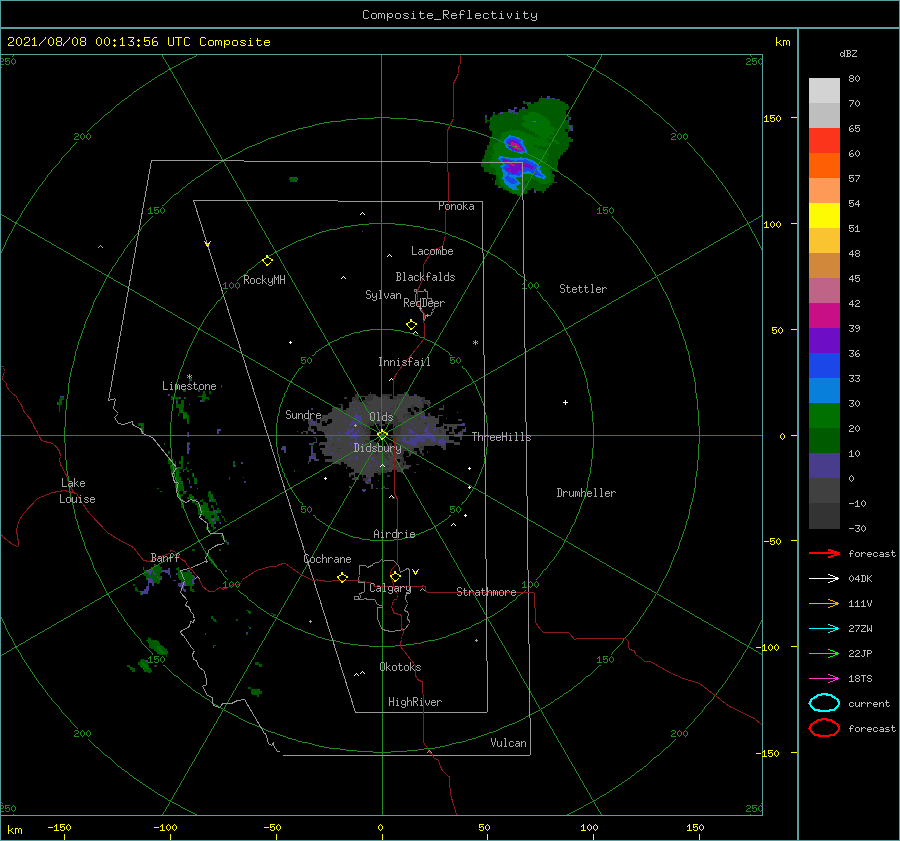This screenshot has width=900, height=841.
Task: Click the cyan current ellipse icon
Action: (x=824, y=703)
